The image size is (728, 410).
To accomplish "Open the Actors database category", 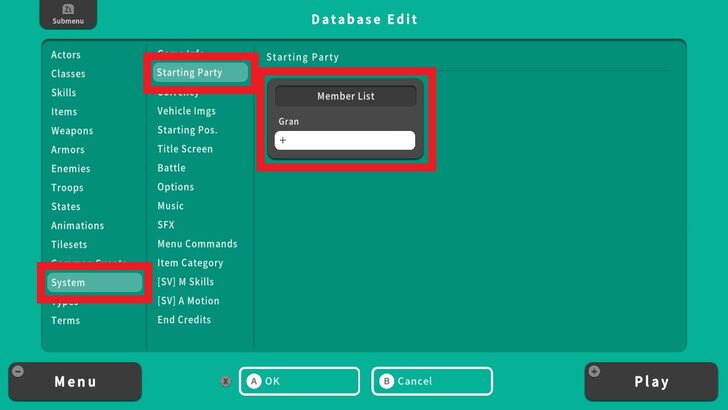I will [x=66, y=55].
